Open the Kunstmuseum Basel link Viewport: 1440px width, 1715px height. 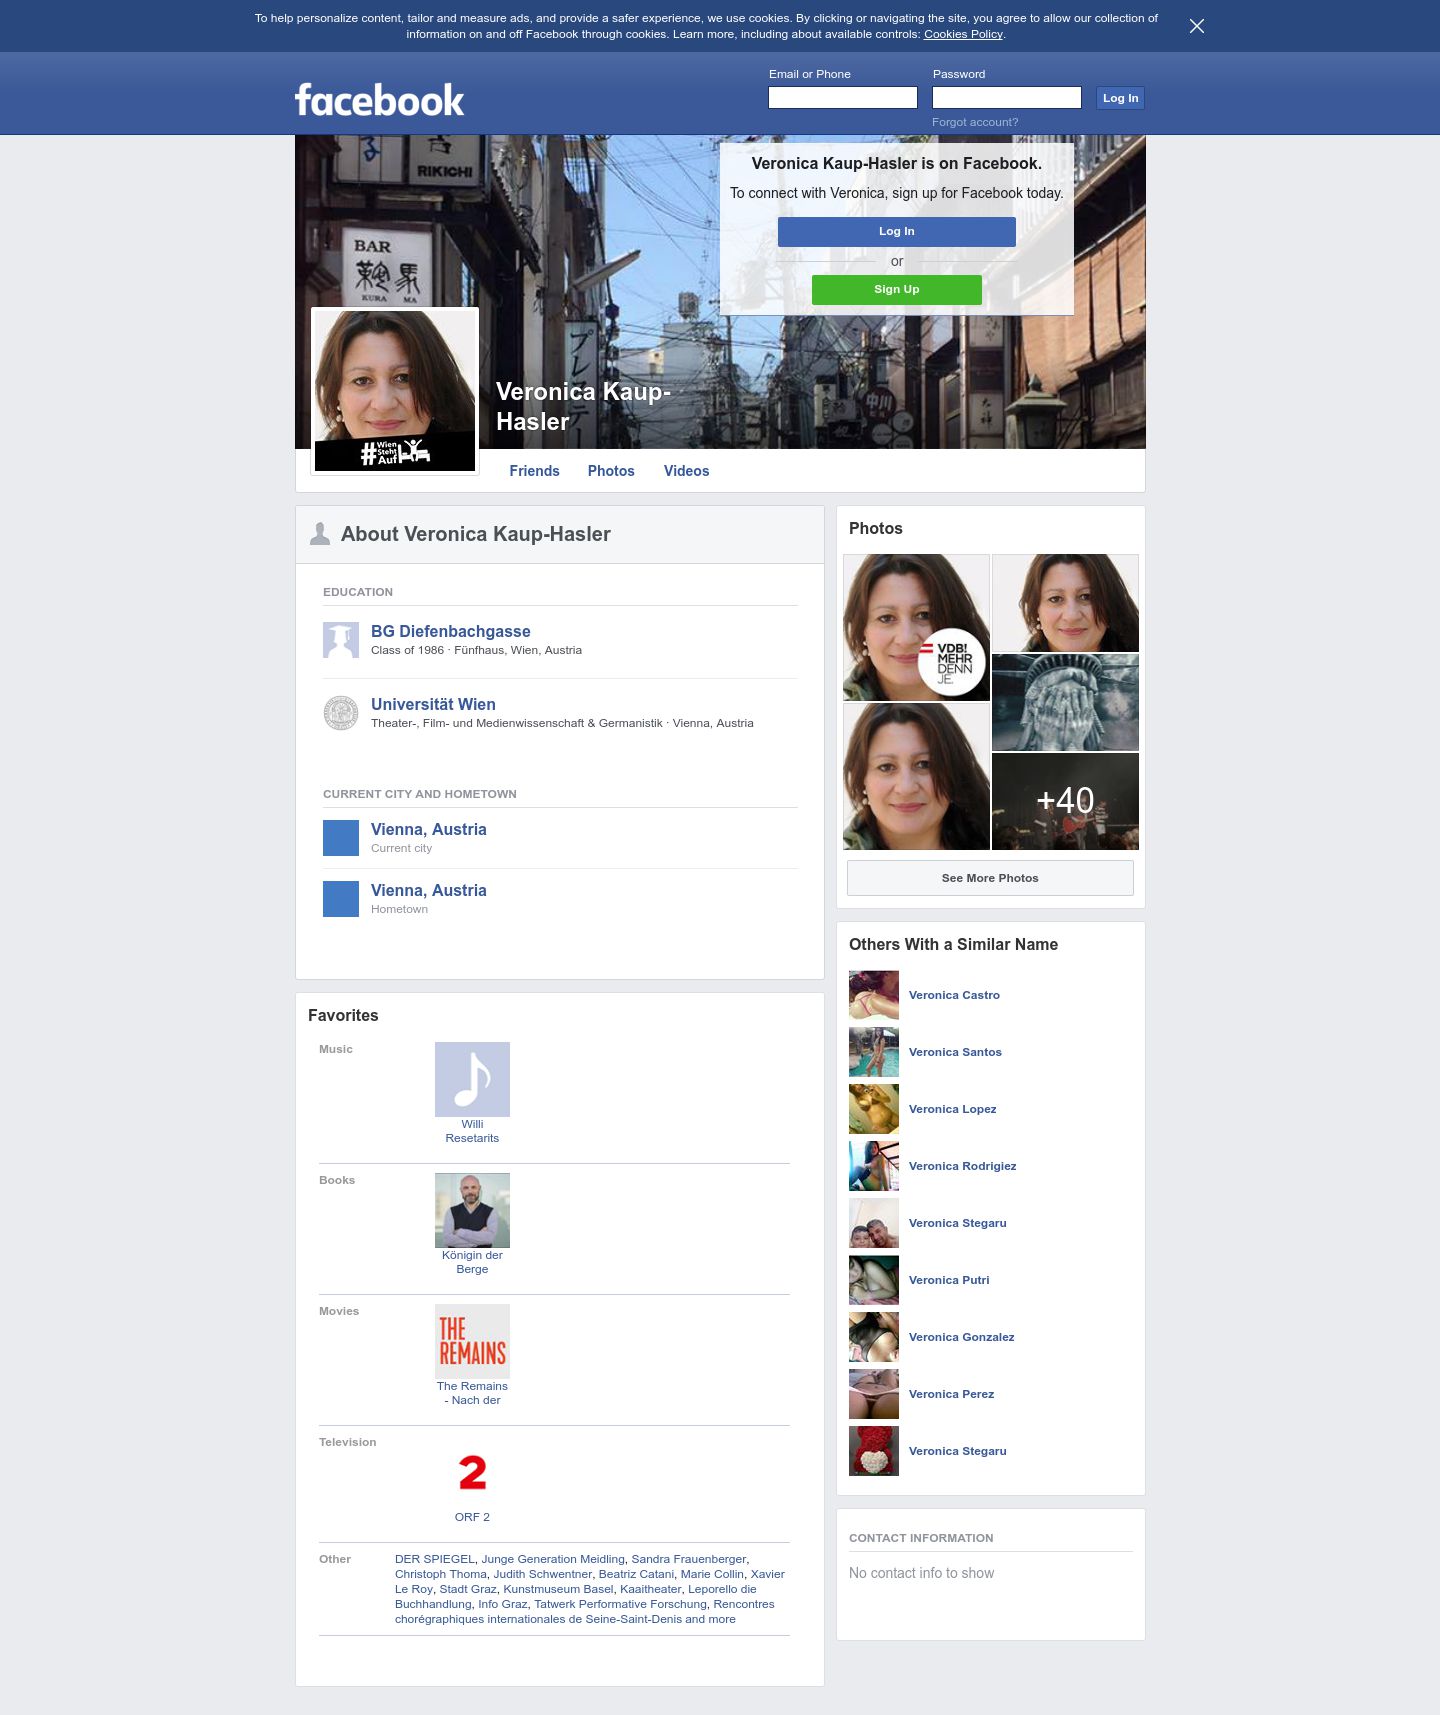tap(558, 1589)
